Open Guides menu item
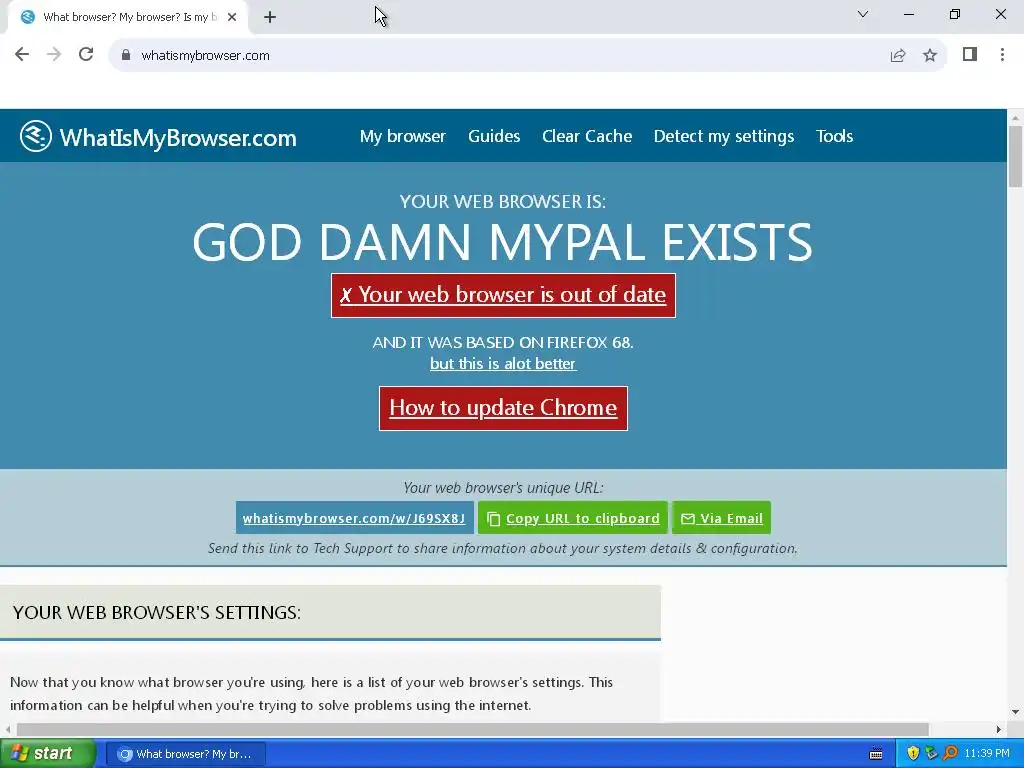This screenshot has width=1024, height=768. [x=494, y=136]
